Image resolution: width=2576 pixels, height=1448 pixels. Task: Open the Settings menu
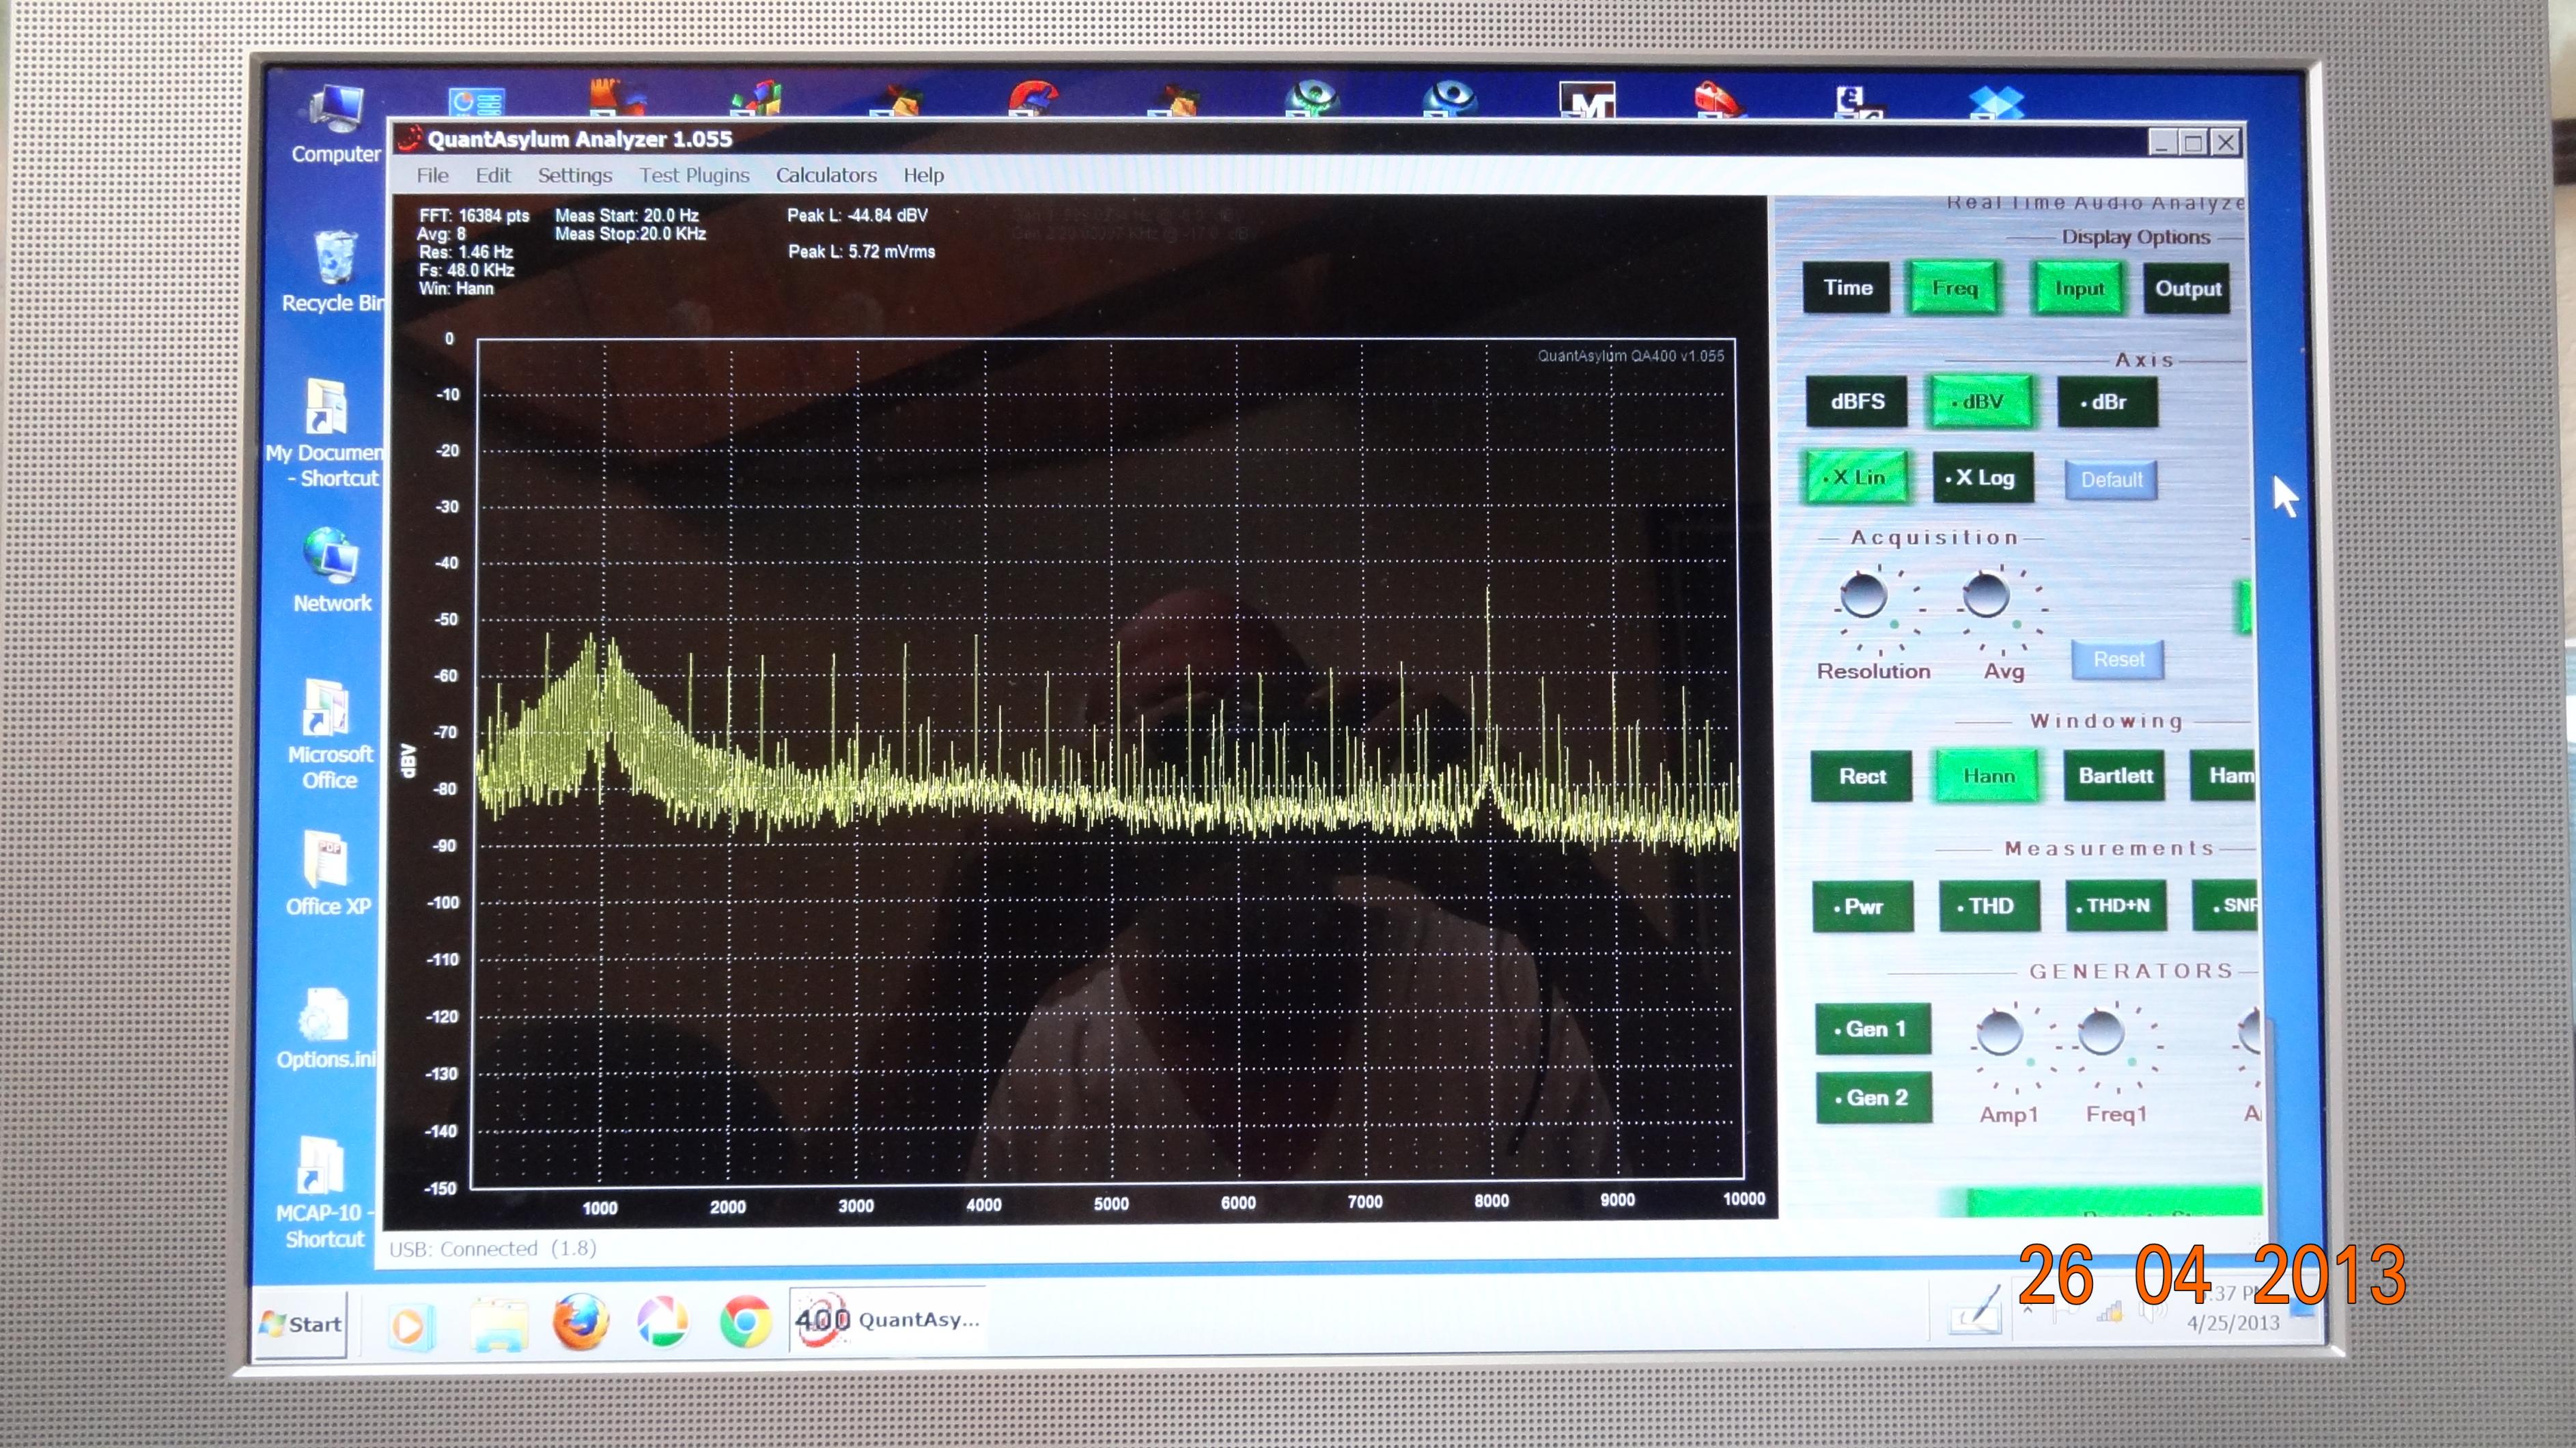pos(575,176)
